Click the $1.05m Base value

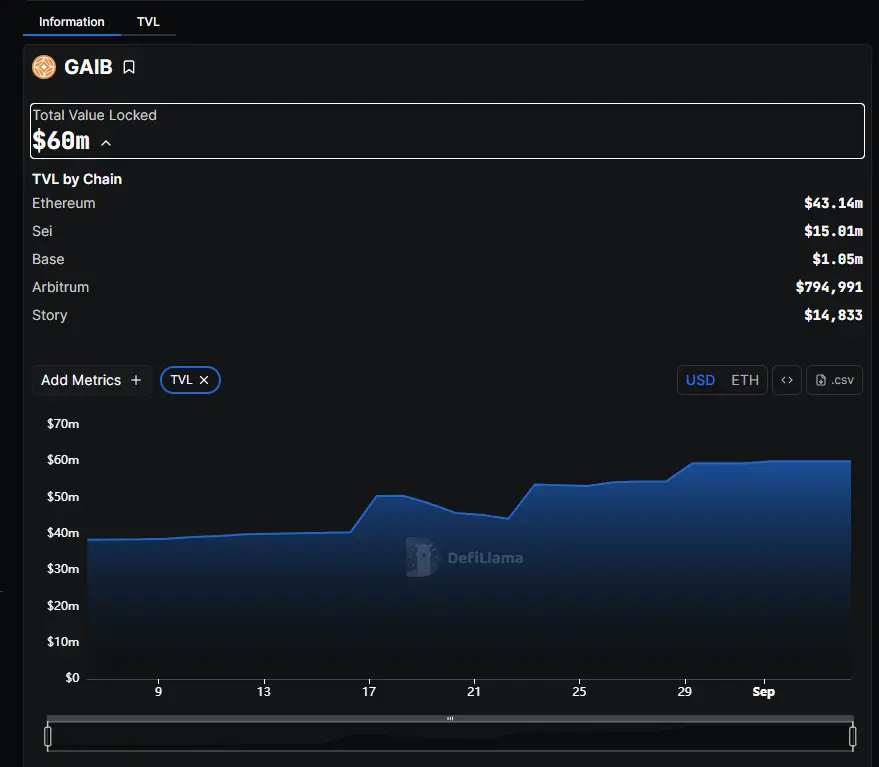tap(838, 259)
